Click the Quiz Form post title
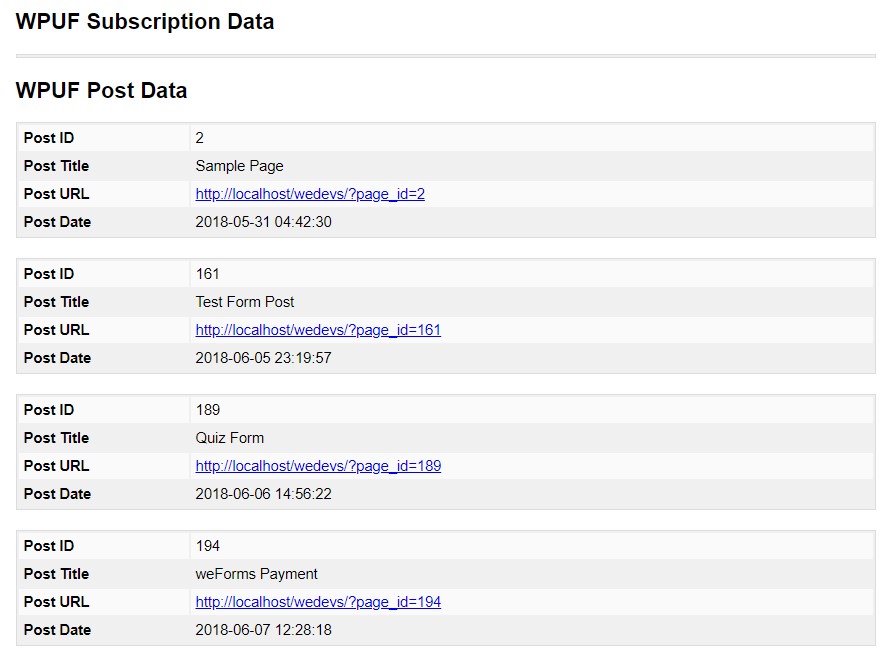Viewport: 890px width, 658px height. coord(229,438)
